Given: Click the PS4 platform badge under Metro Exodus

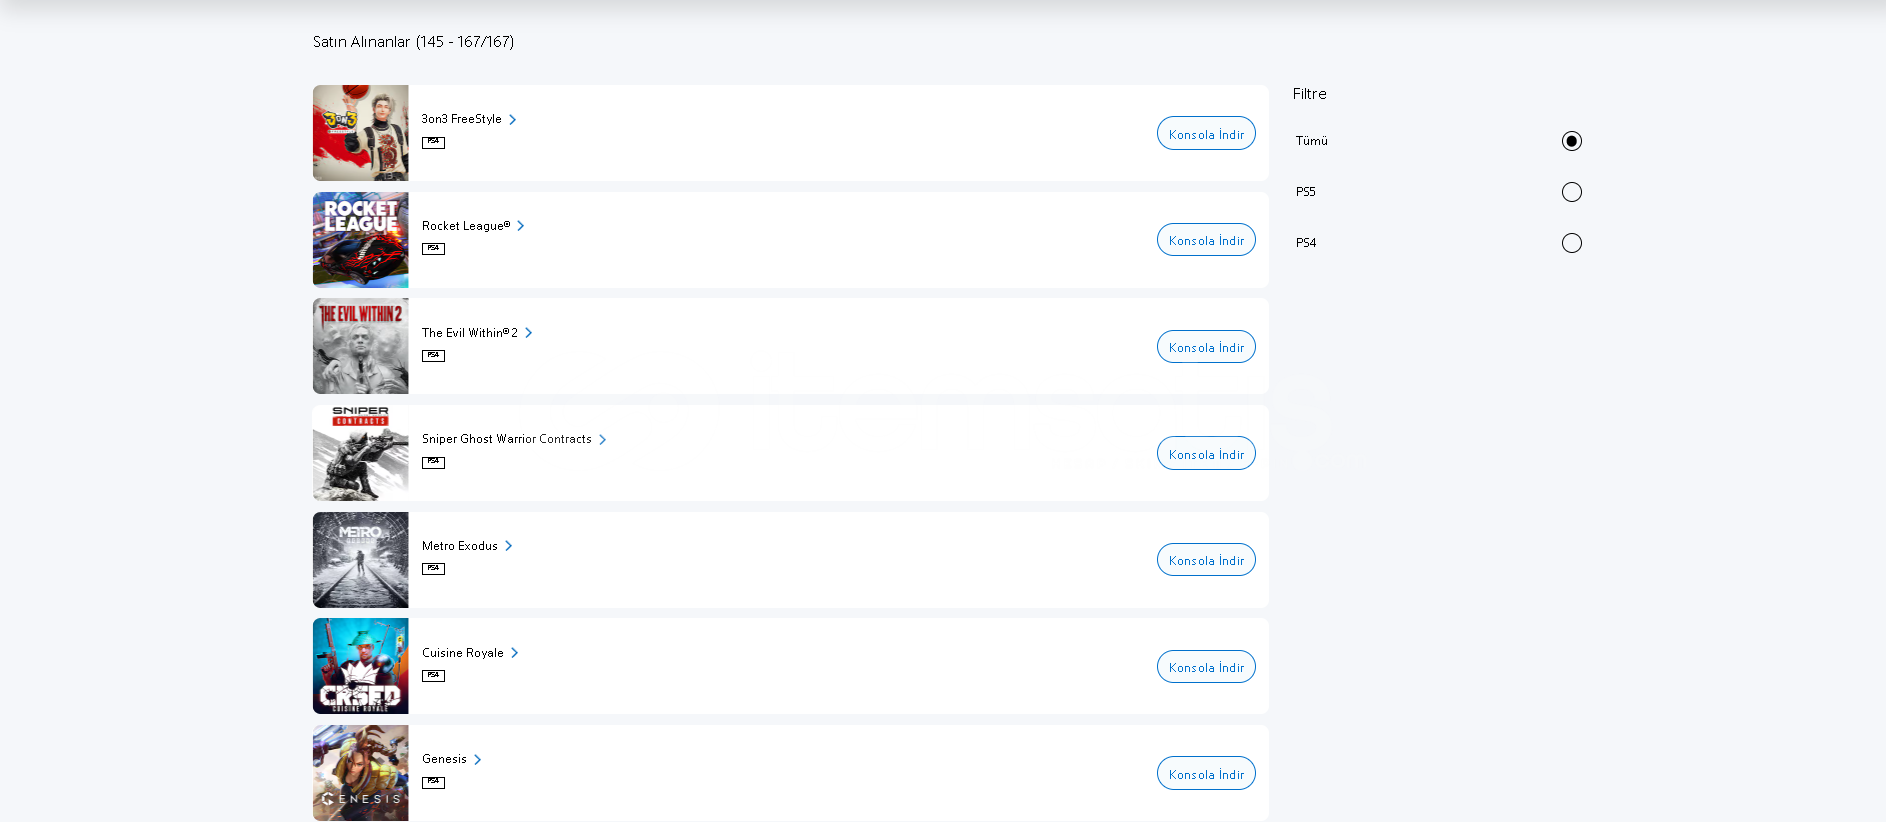Looking at the screenshot, I should (433, 569).
